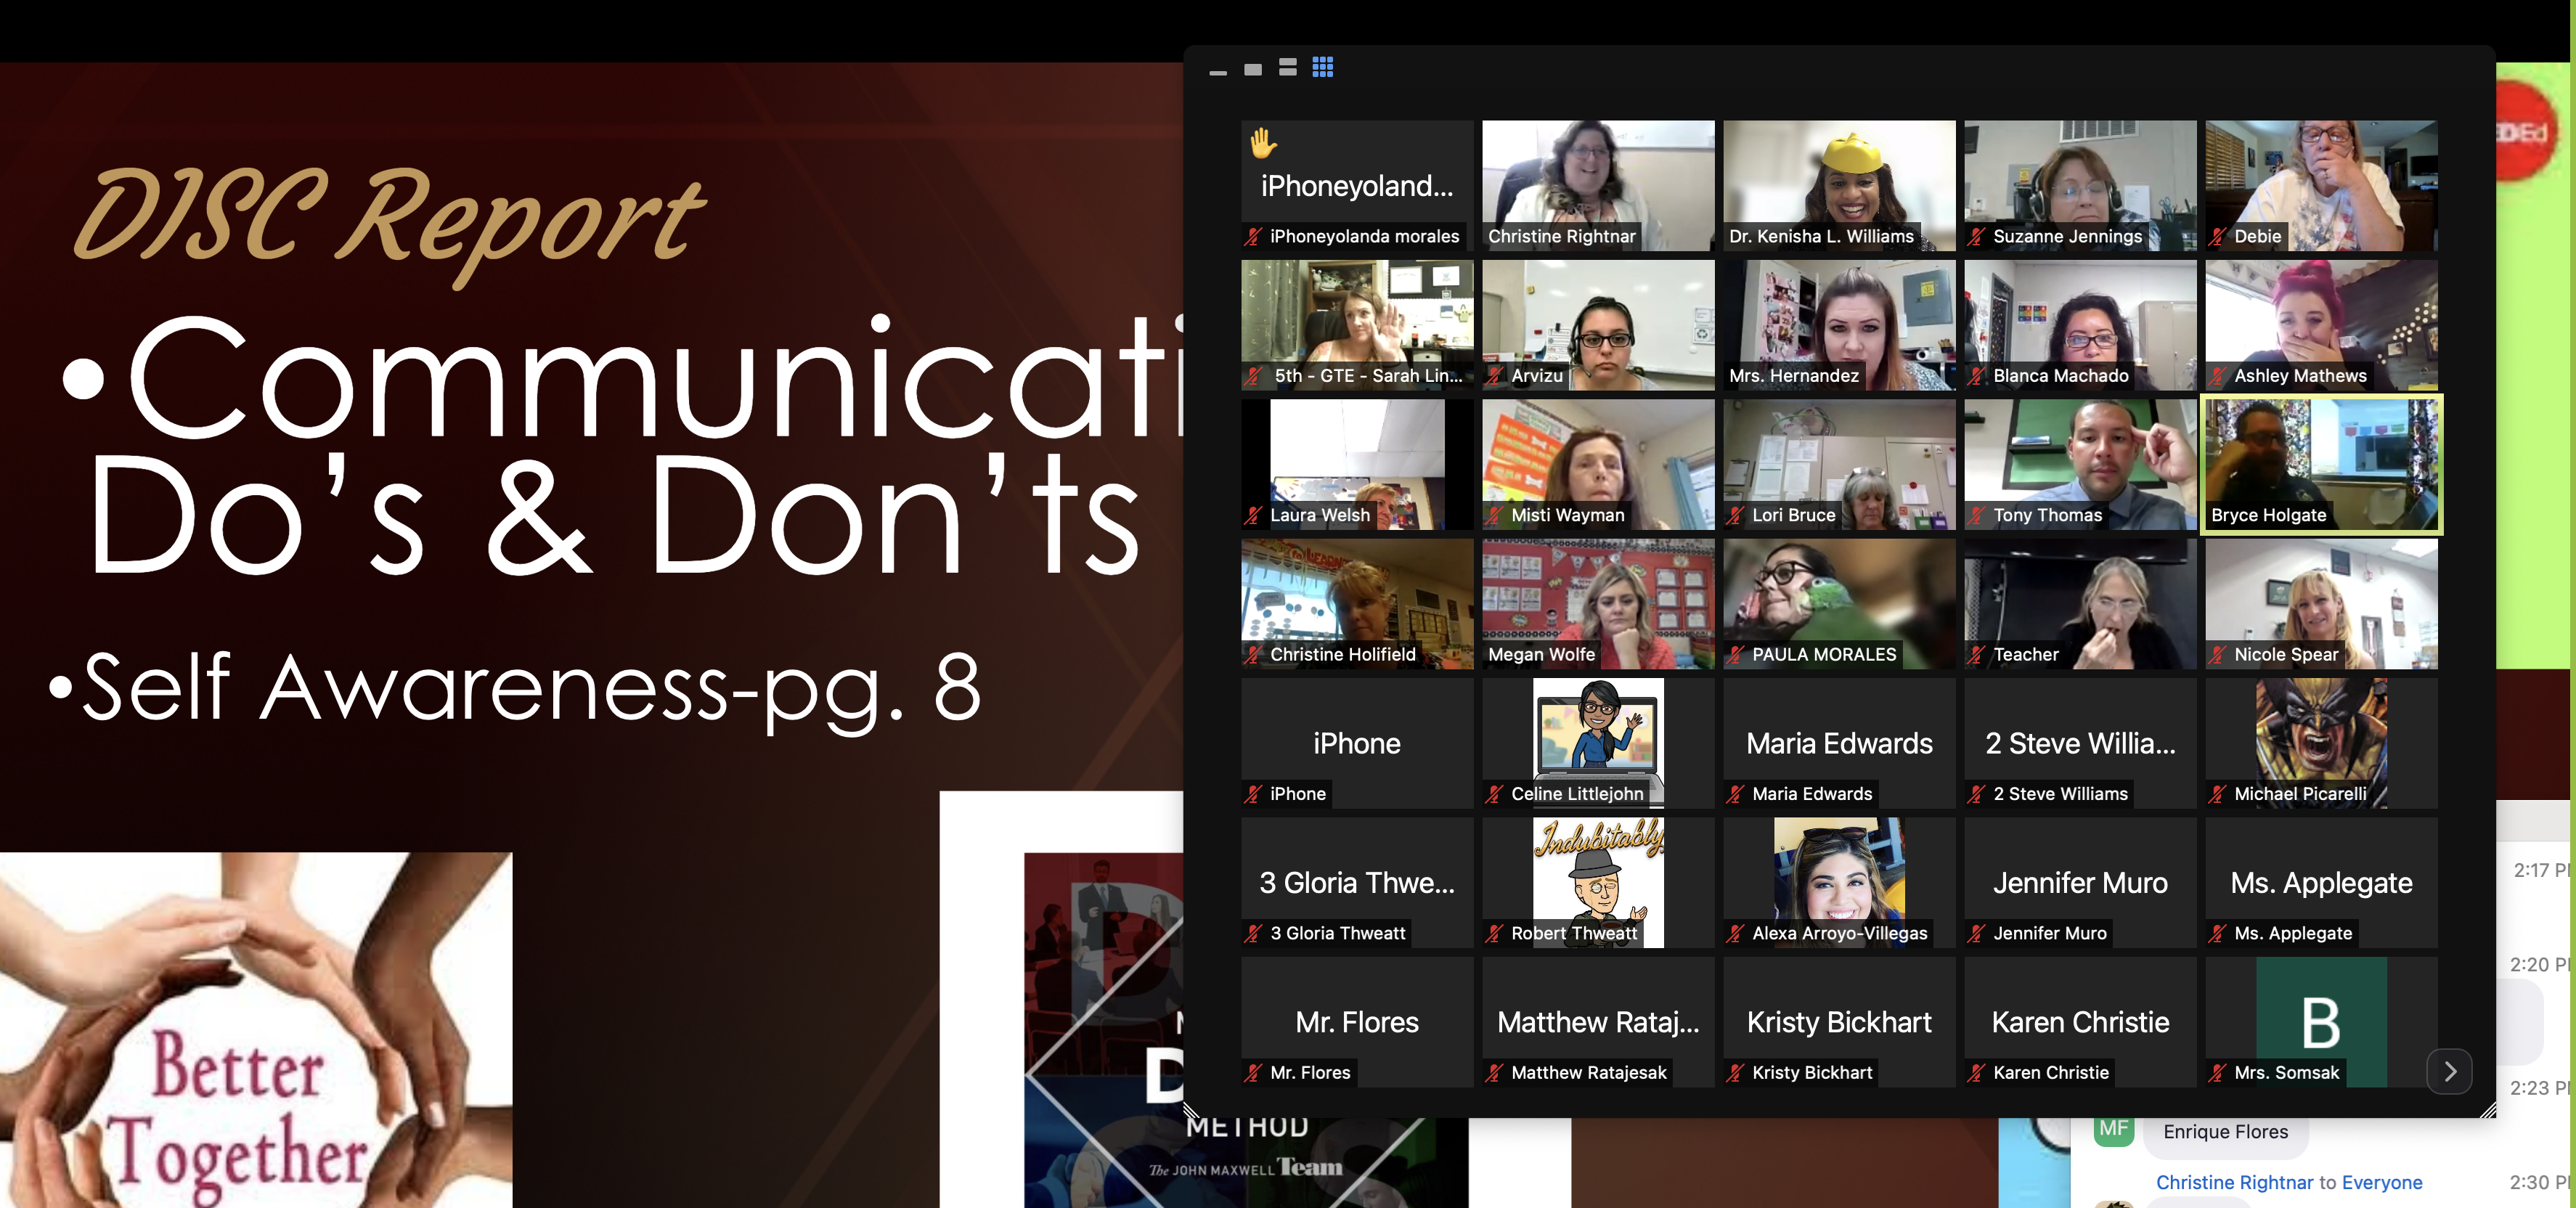This screenshot has width=2576, height=1208.
Task: Click the Better Together image on slide
Action: (x=256, y=1030)
